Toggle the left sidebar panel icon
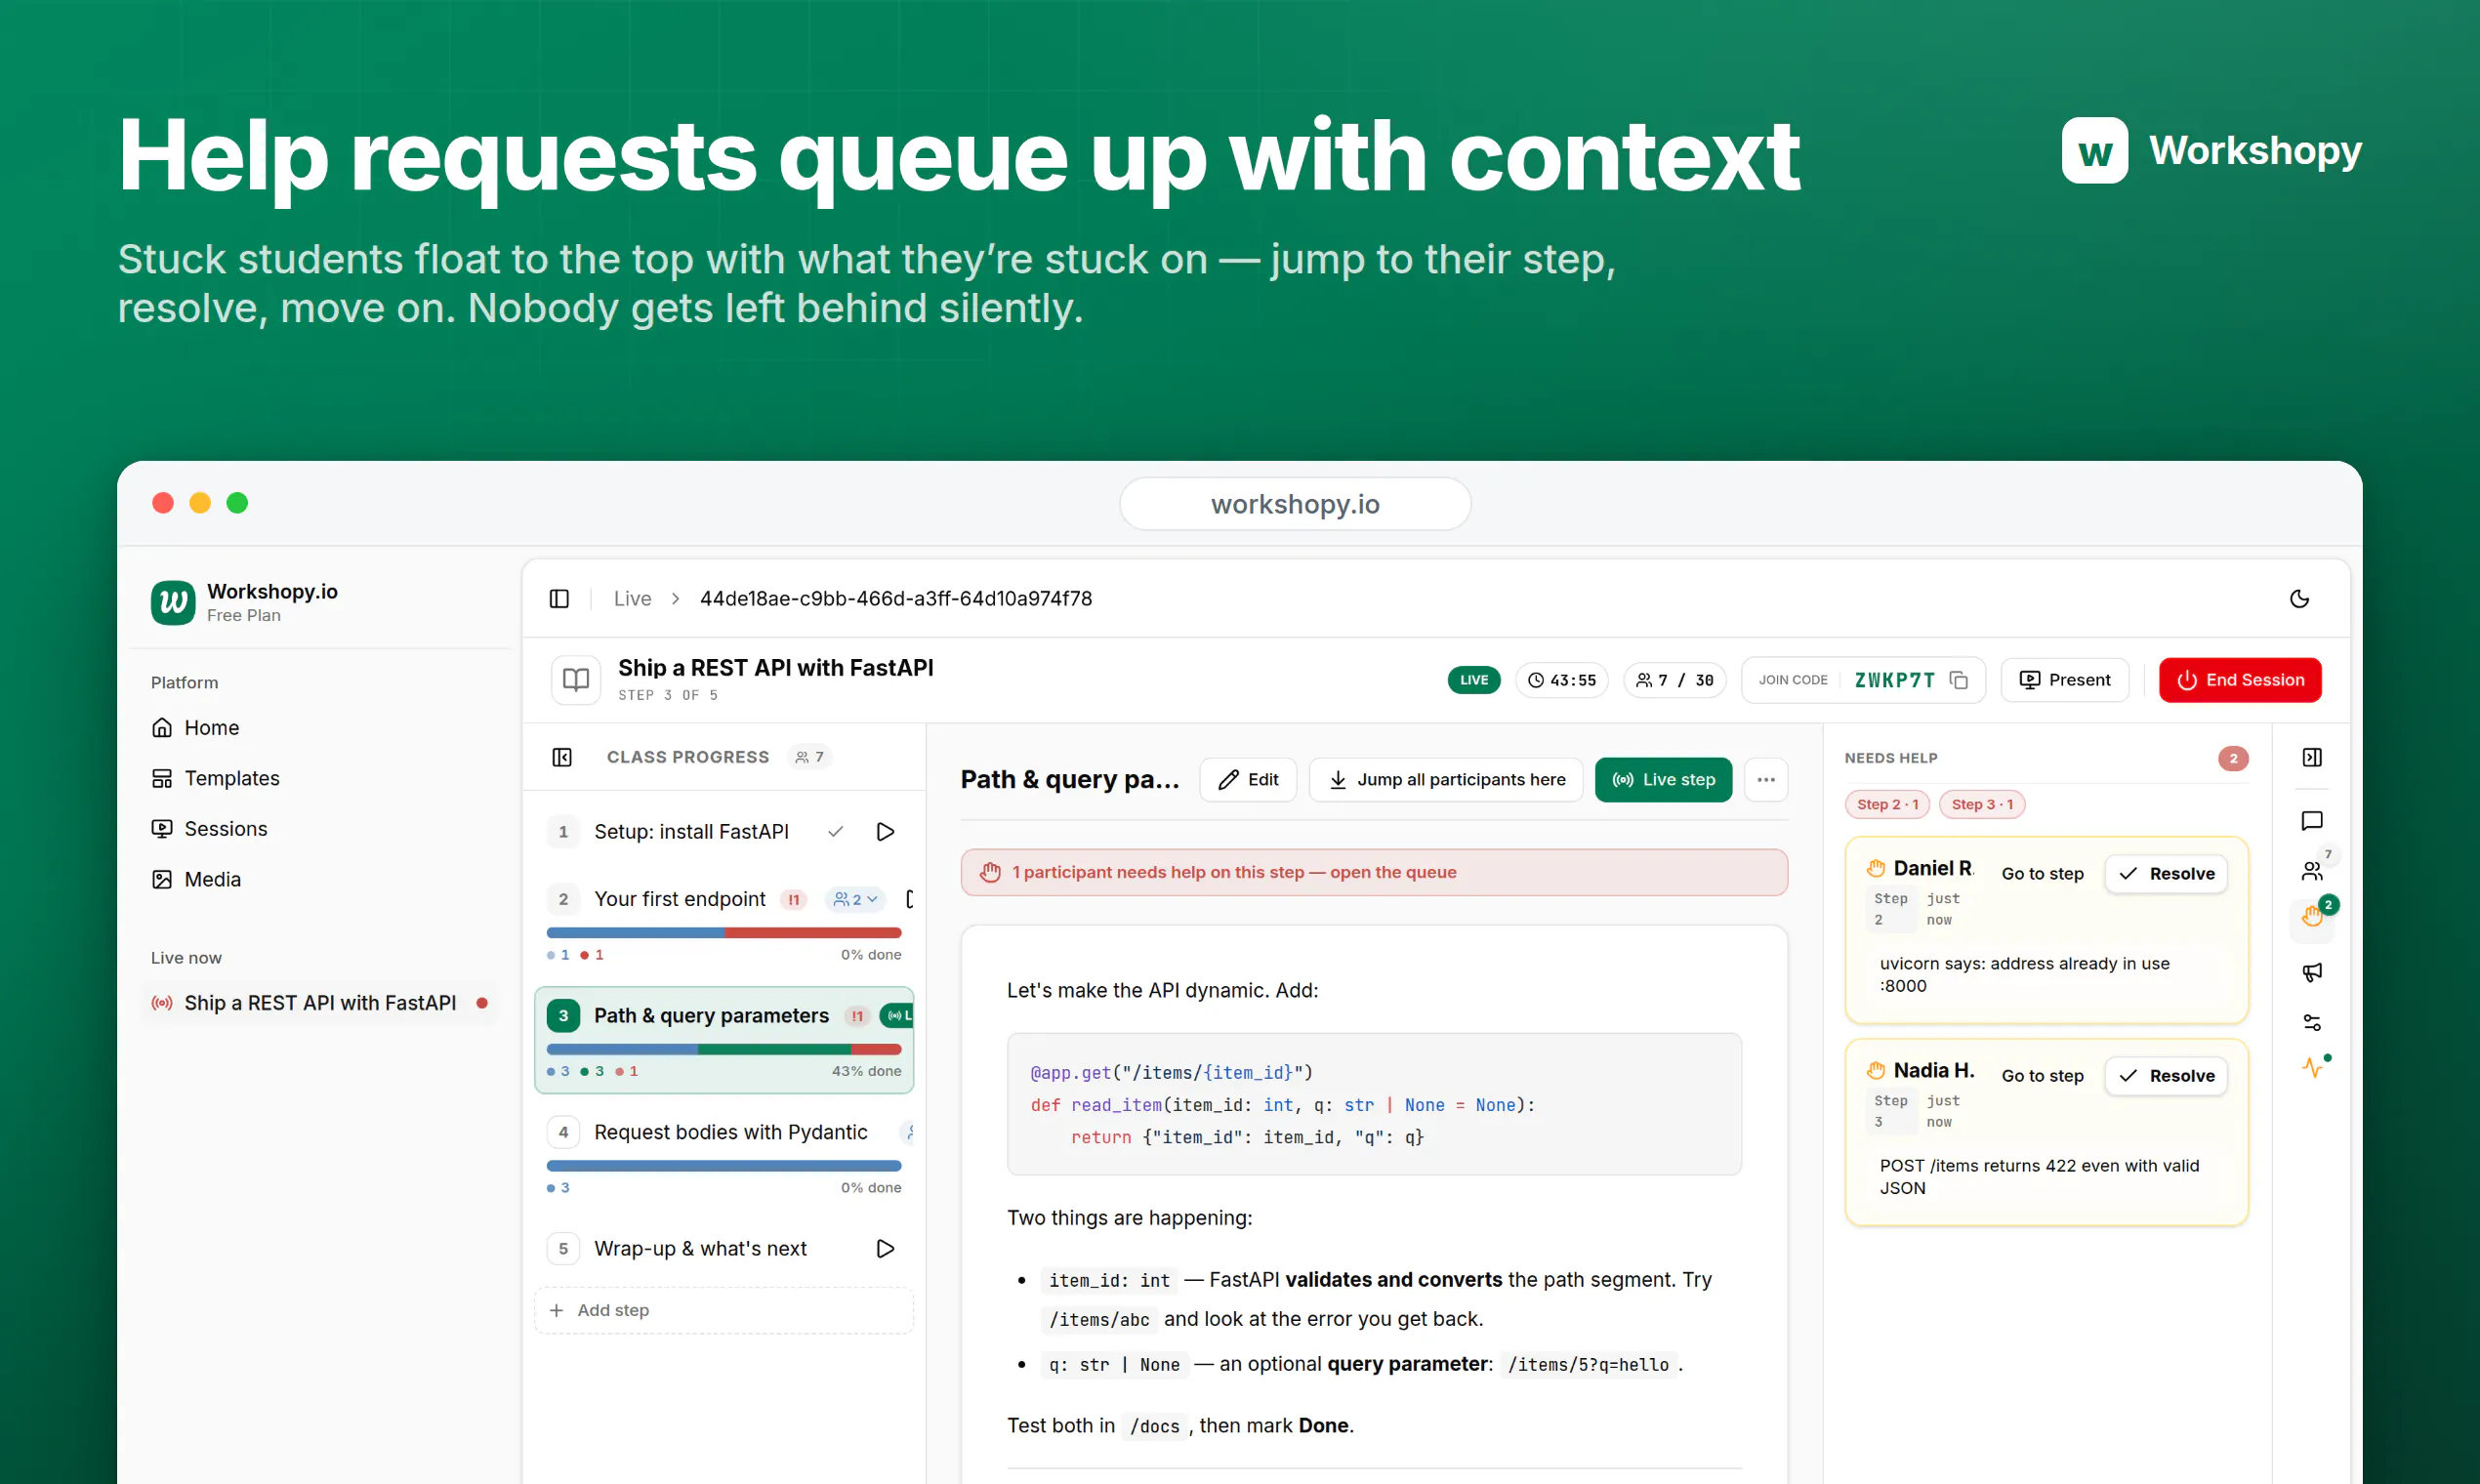The width and height of the screenshot is (2480, 1484). (559, 598)
